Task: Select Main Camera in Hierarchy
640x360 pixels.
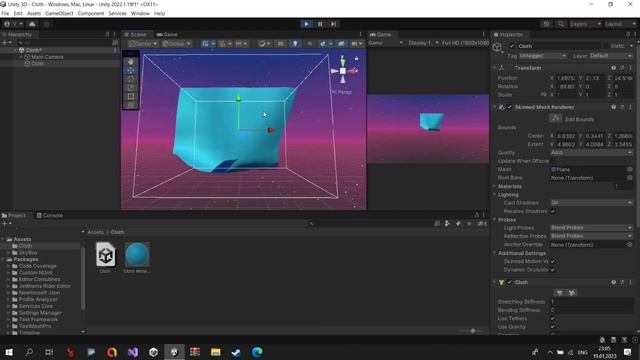Action: click(47, 57)
